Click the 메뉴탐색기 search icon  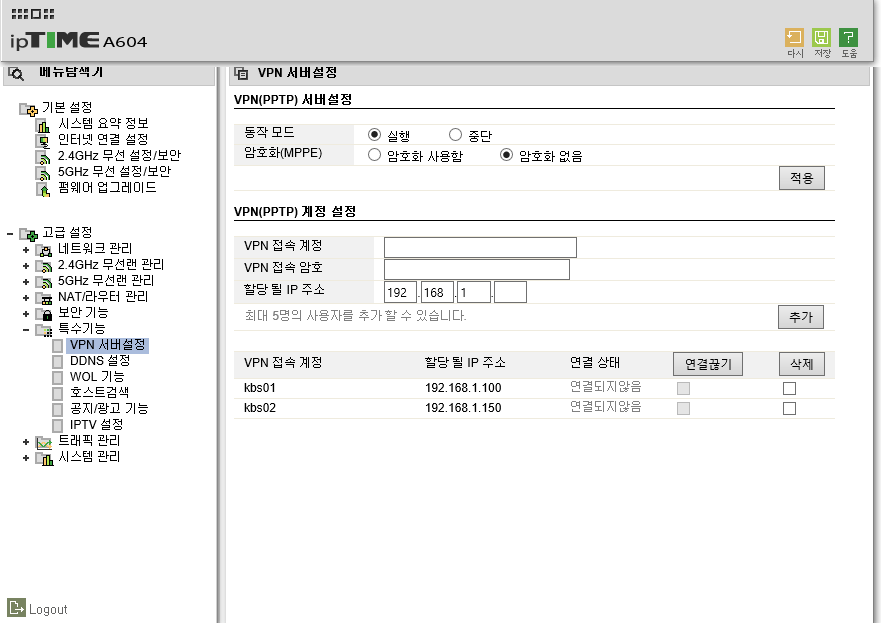(16, 74)
